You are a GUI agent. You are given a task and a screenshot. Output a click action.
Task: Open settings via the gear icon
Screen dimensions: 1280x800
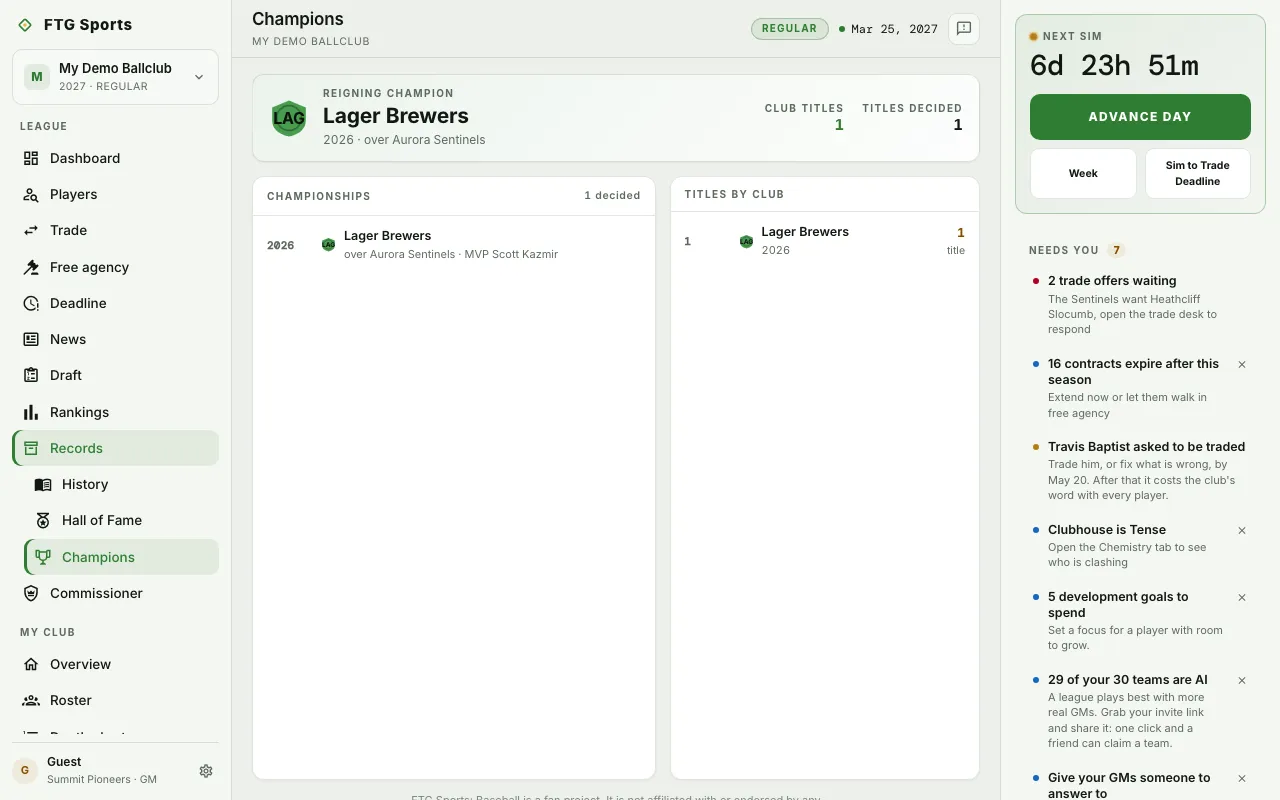pyautogui.click(x=206, y=771)
